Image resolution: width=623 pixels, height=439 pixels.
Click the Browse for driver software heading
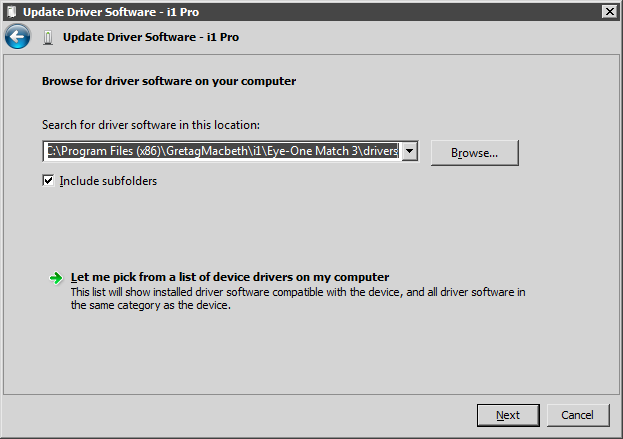(x=169, y=81)
